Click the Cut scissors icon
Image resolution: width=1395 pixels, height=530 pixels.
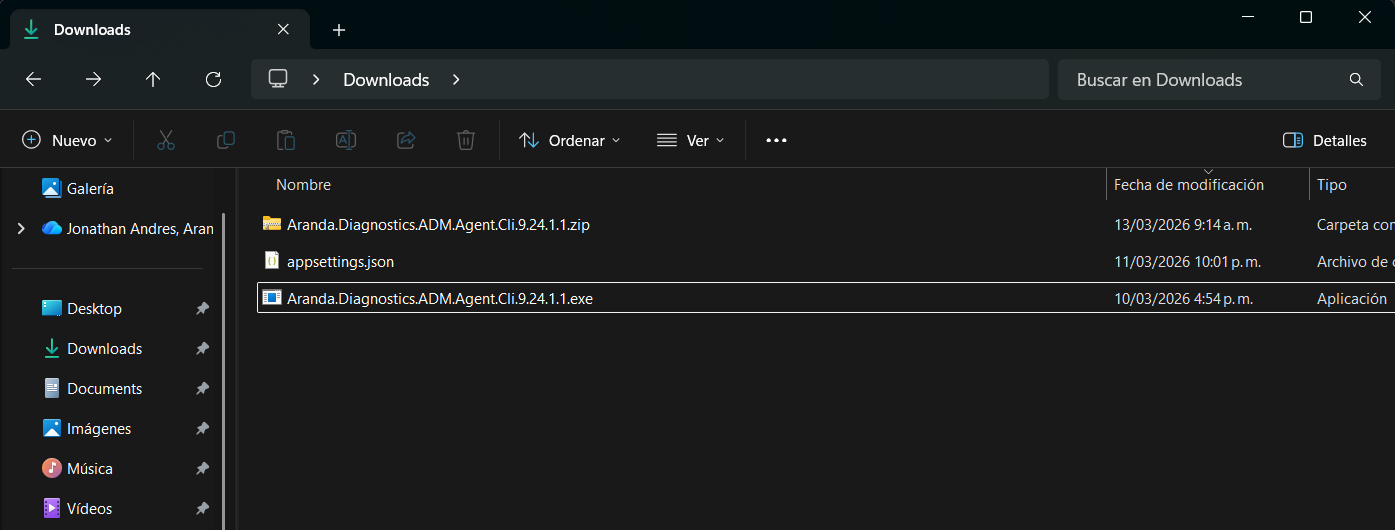[x=166, y=141]
